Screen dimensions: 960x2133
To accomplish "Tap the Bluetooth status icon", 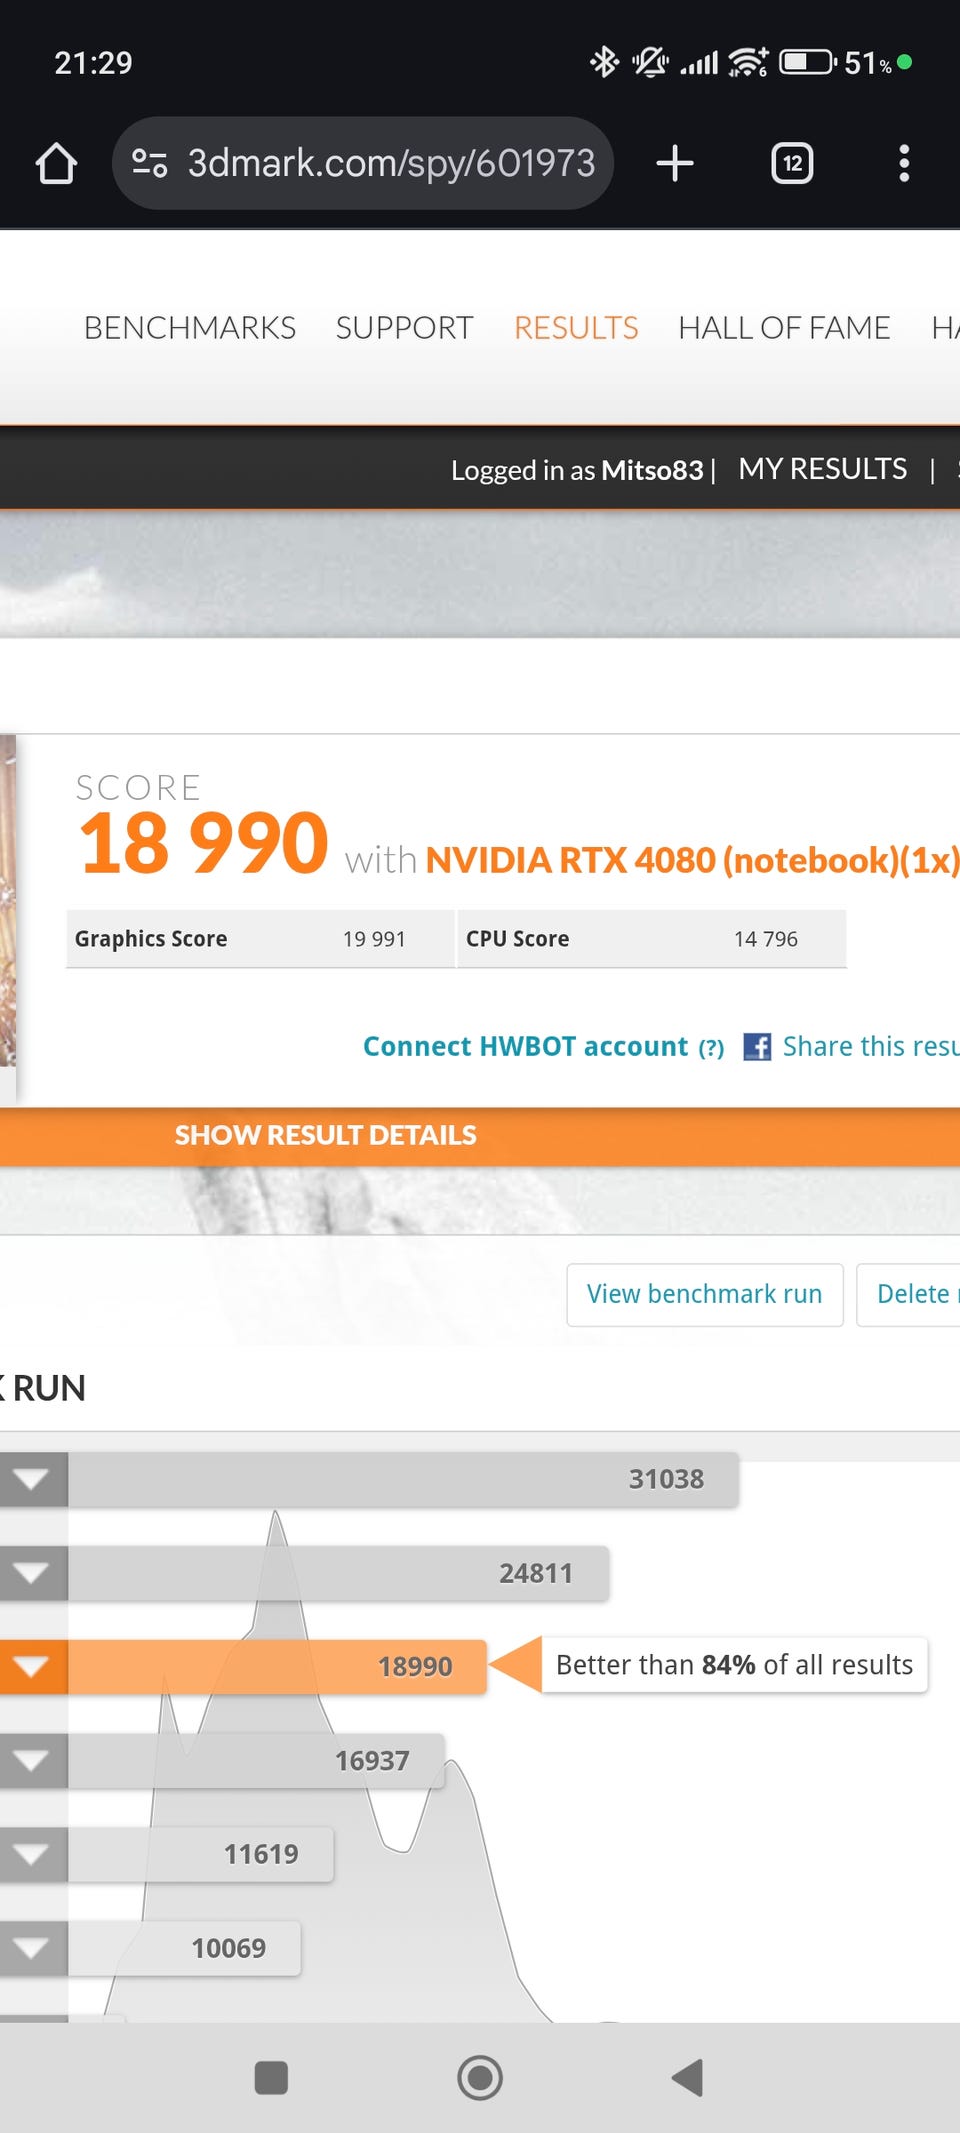I will coord(604,62).
